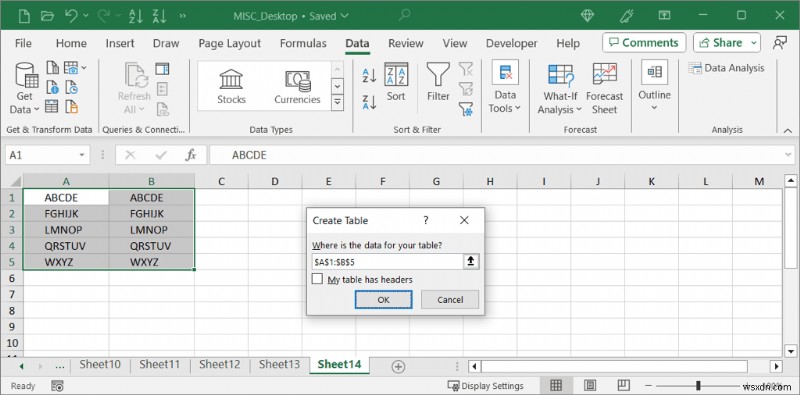This screenshot has width=800, height=395.
Task: Click the Coming Soon megaphone icon
Action: pos(626,16)
